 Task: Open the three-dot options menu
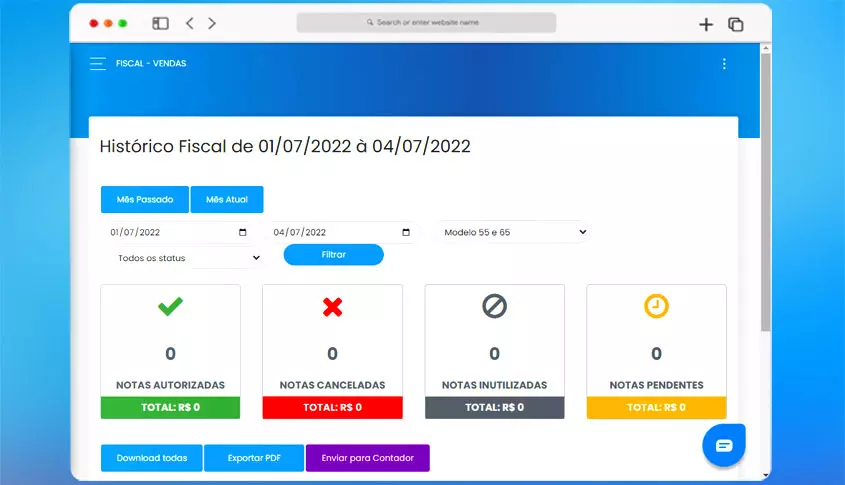[724, 64]
